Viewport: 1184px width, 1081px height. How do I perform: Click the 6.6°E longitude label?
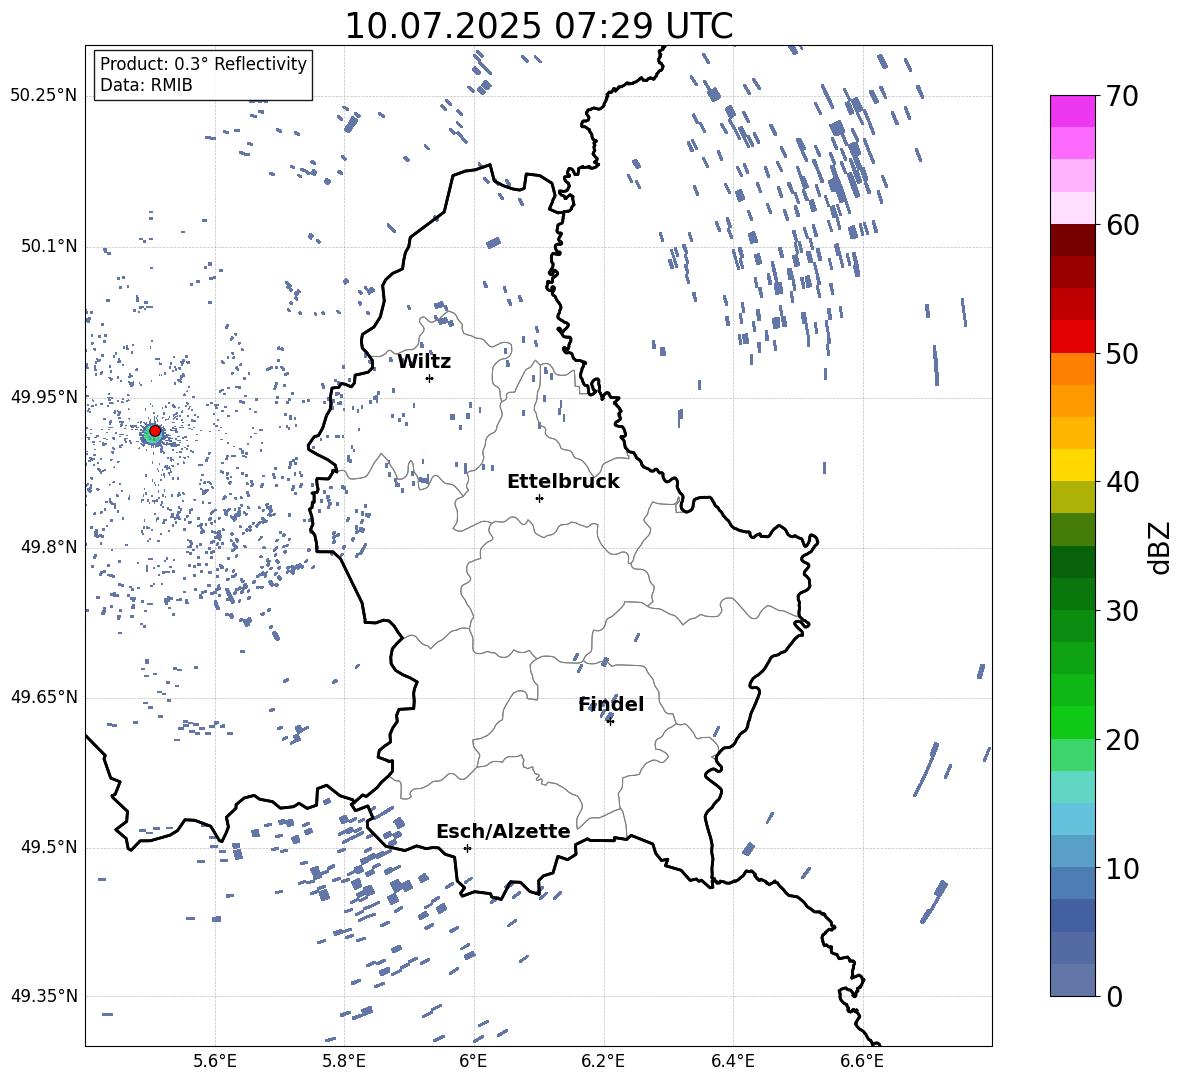coord(862,1061)
